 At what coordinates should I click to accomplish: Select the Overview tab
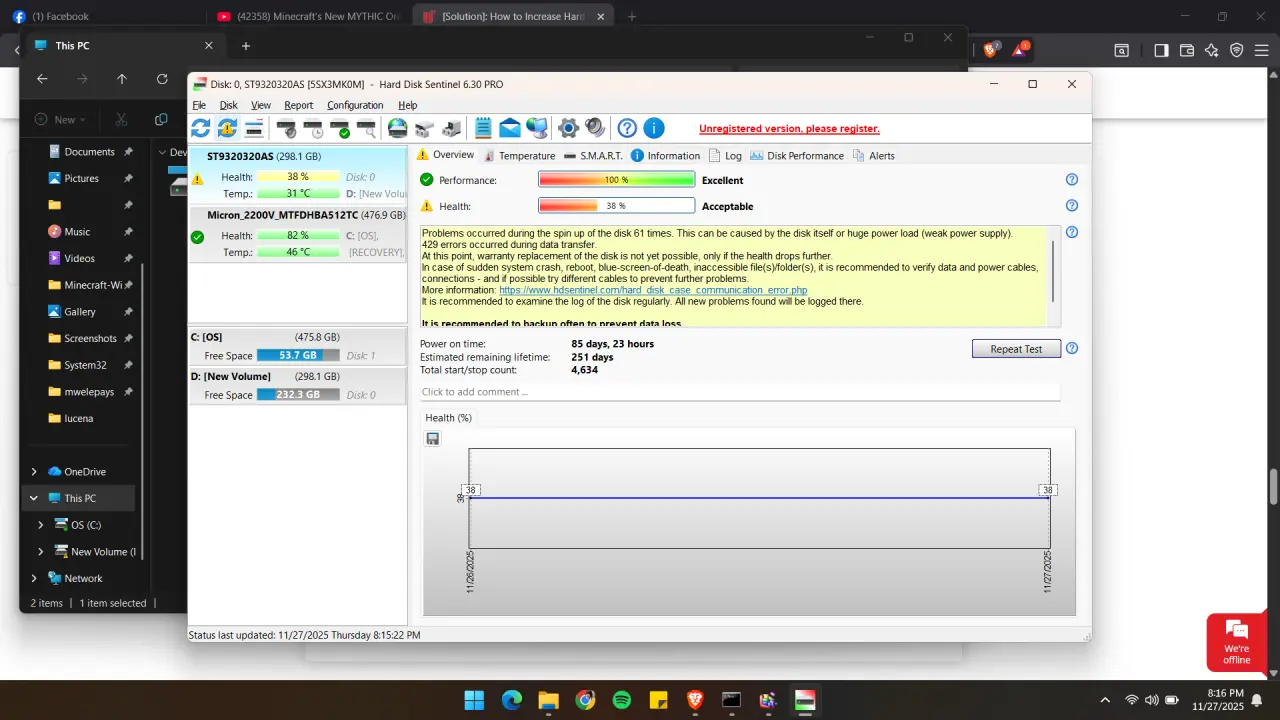(x=445, y=155)
